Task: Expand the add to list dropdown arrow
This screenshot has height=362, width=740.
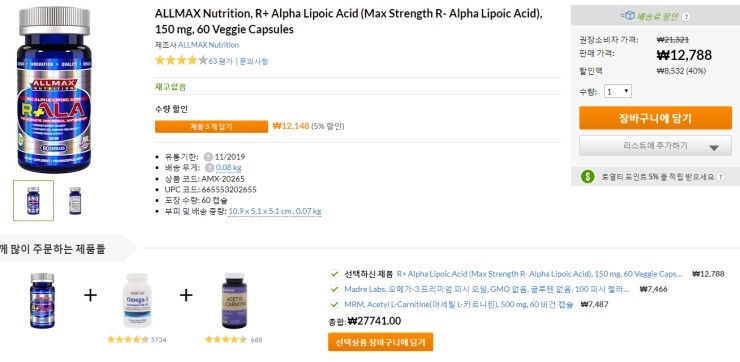Action: tap(714, 148)
